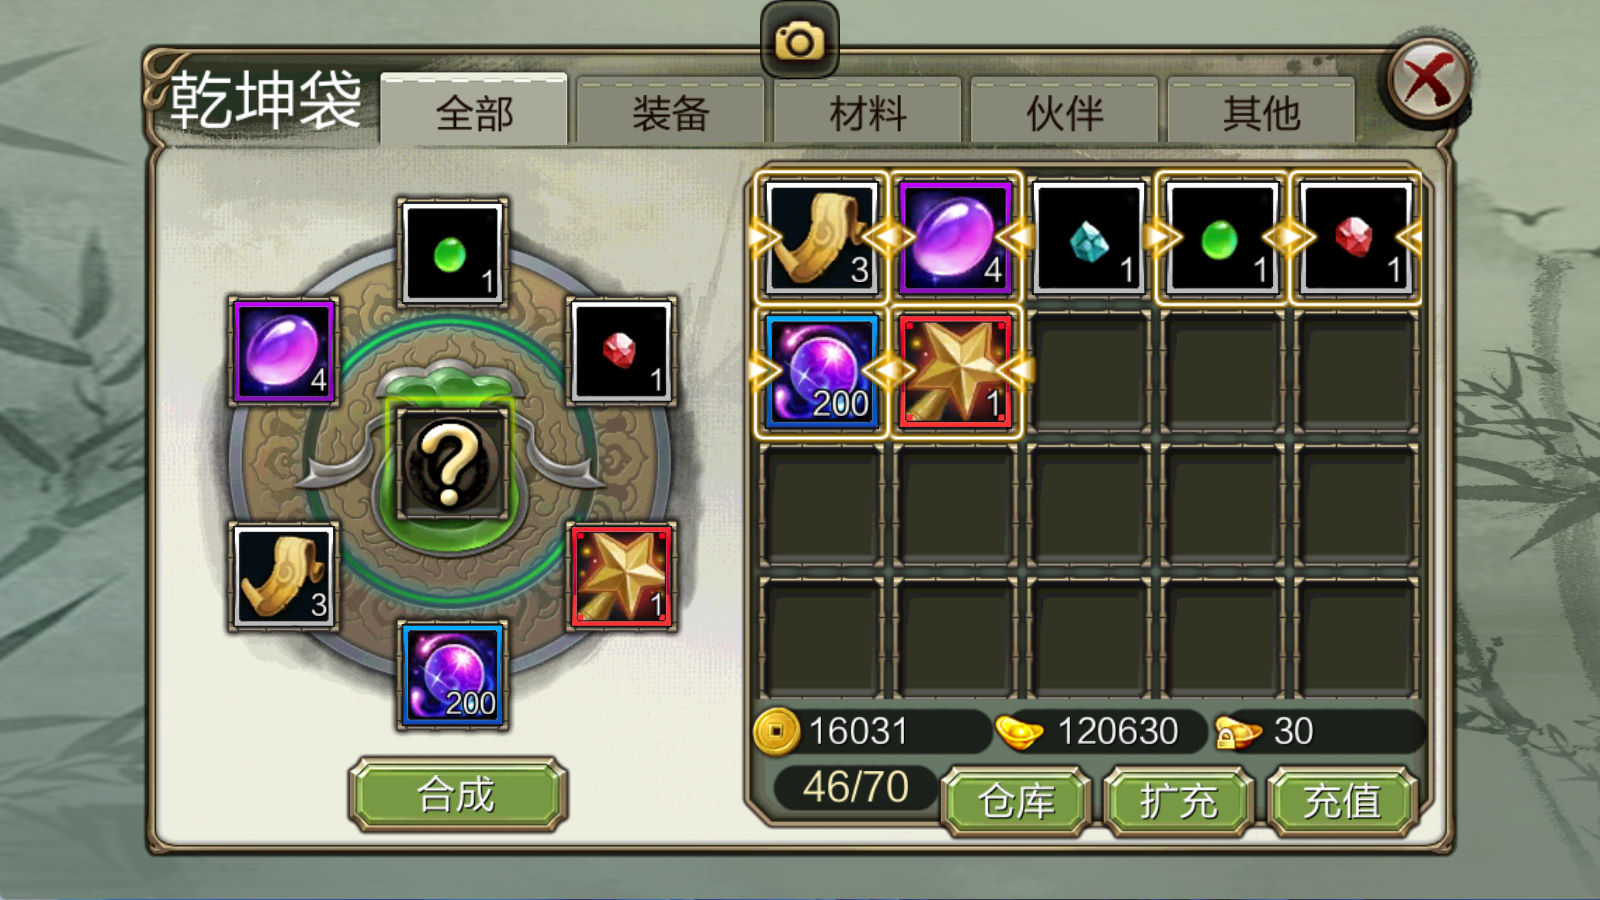Select the 200-stack purple orb in inventory
The width and height of the screenshot is (1600, 900).
click(x=822, y=371)
